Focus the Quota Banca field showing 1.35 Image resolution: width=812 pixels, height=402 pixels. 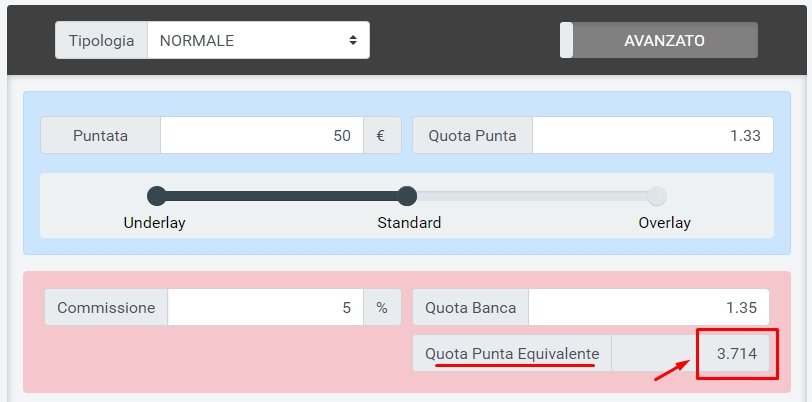(651, 308)
